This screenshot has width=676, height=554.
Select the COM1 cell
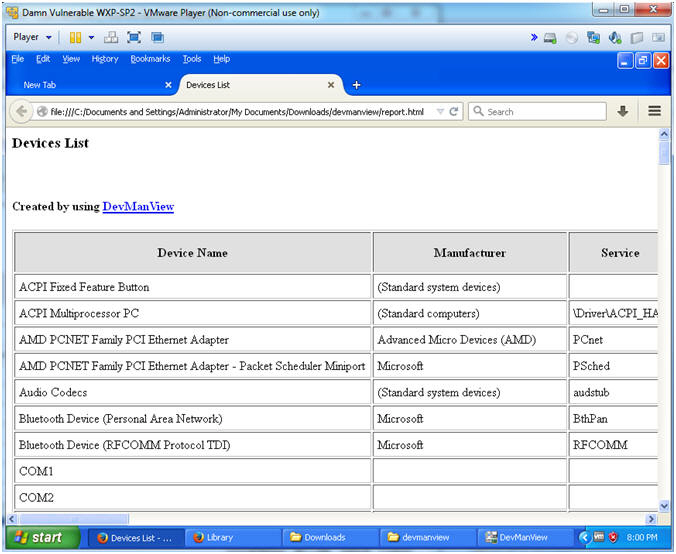click(x=192, y=471)
